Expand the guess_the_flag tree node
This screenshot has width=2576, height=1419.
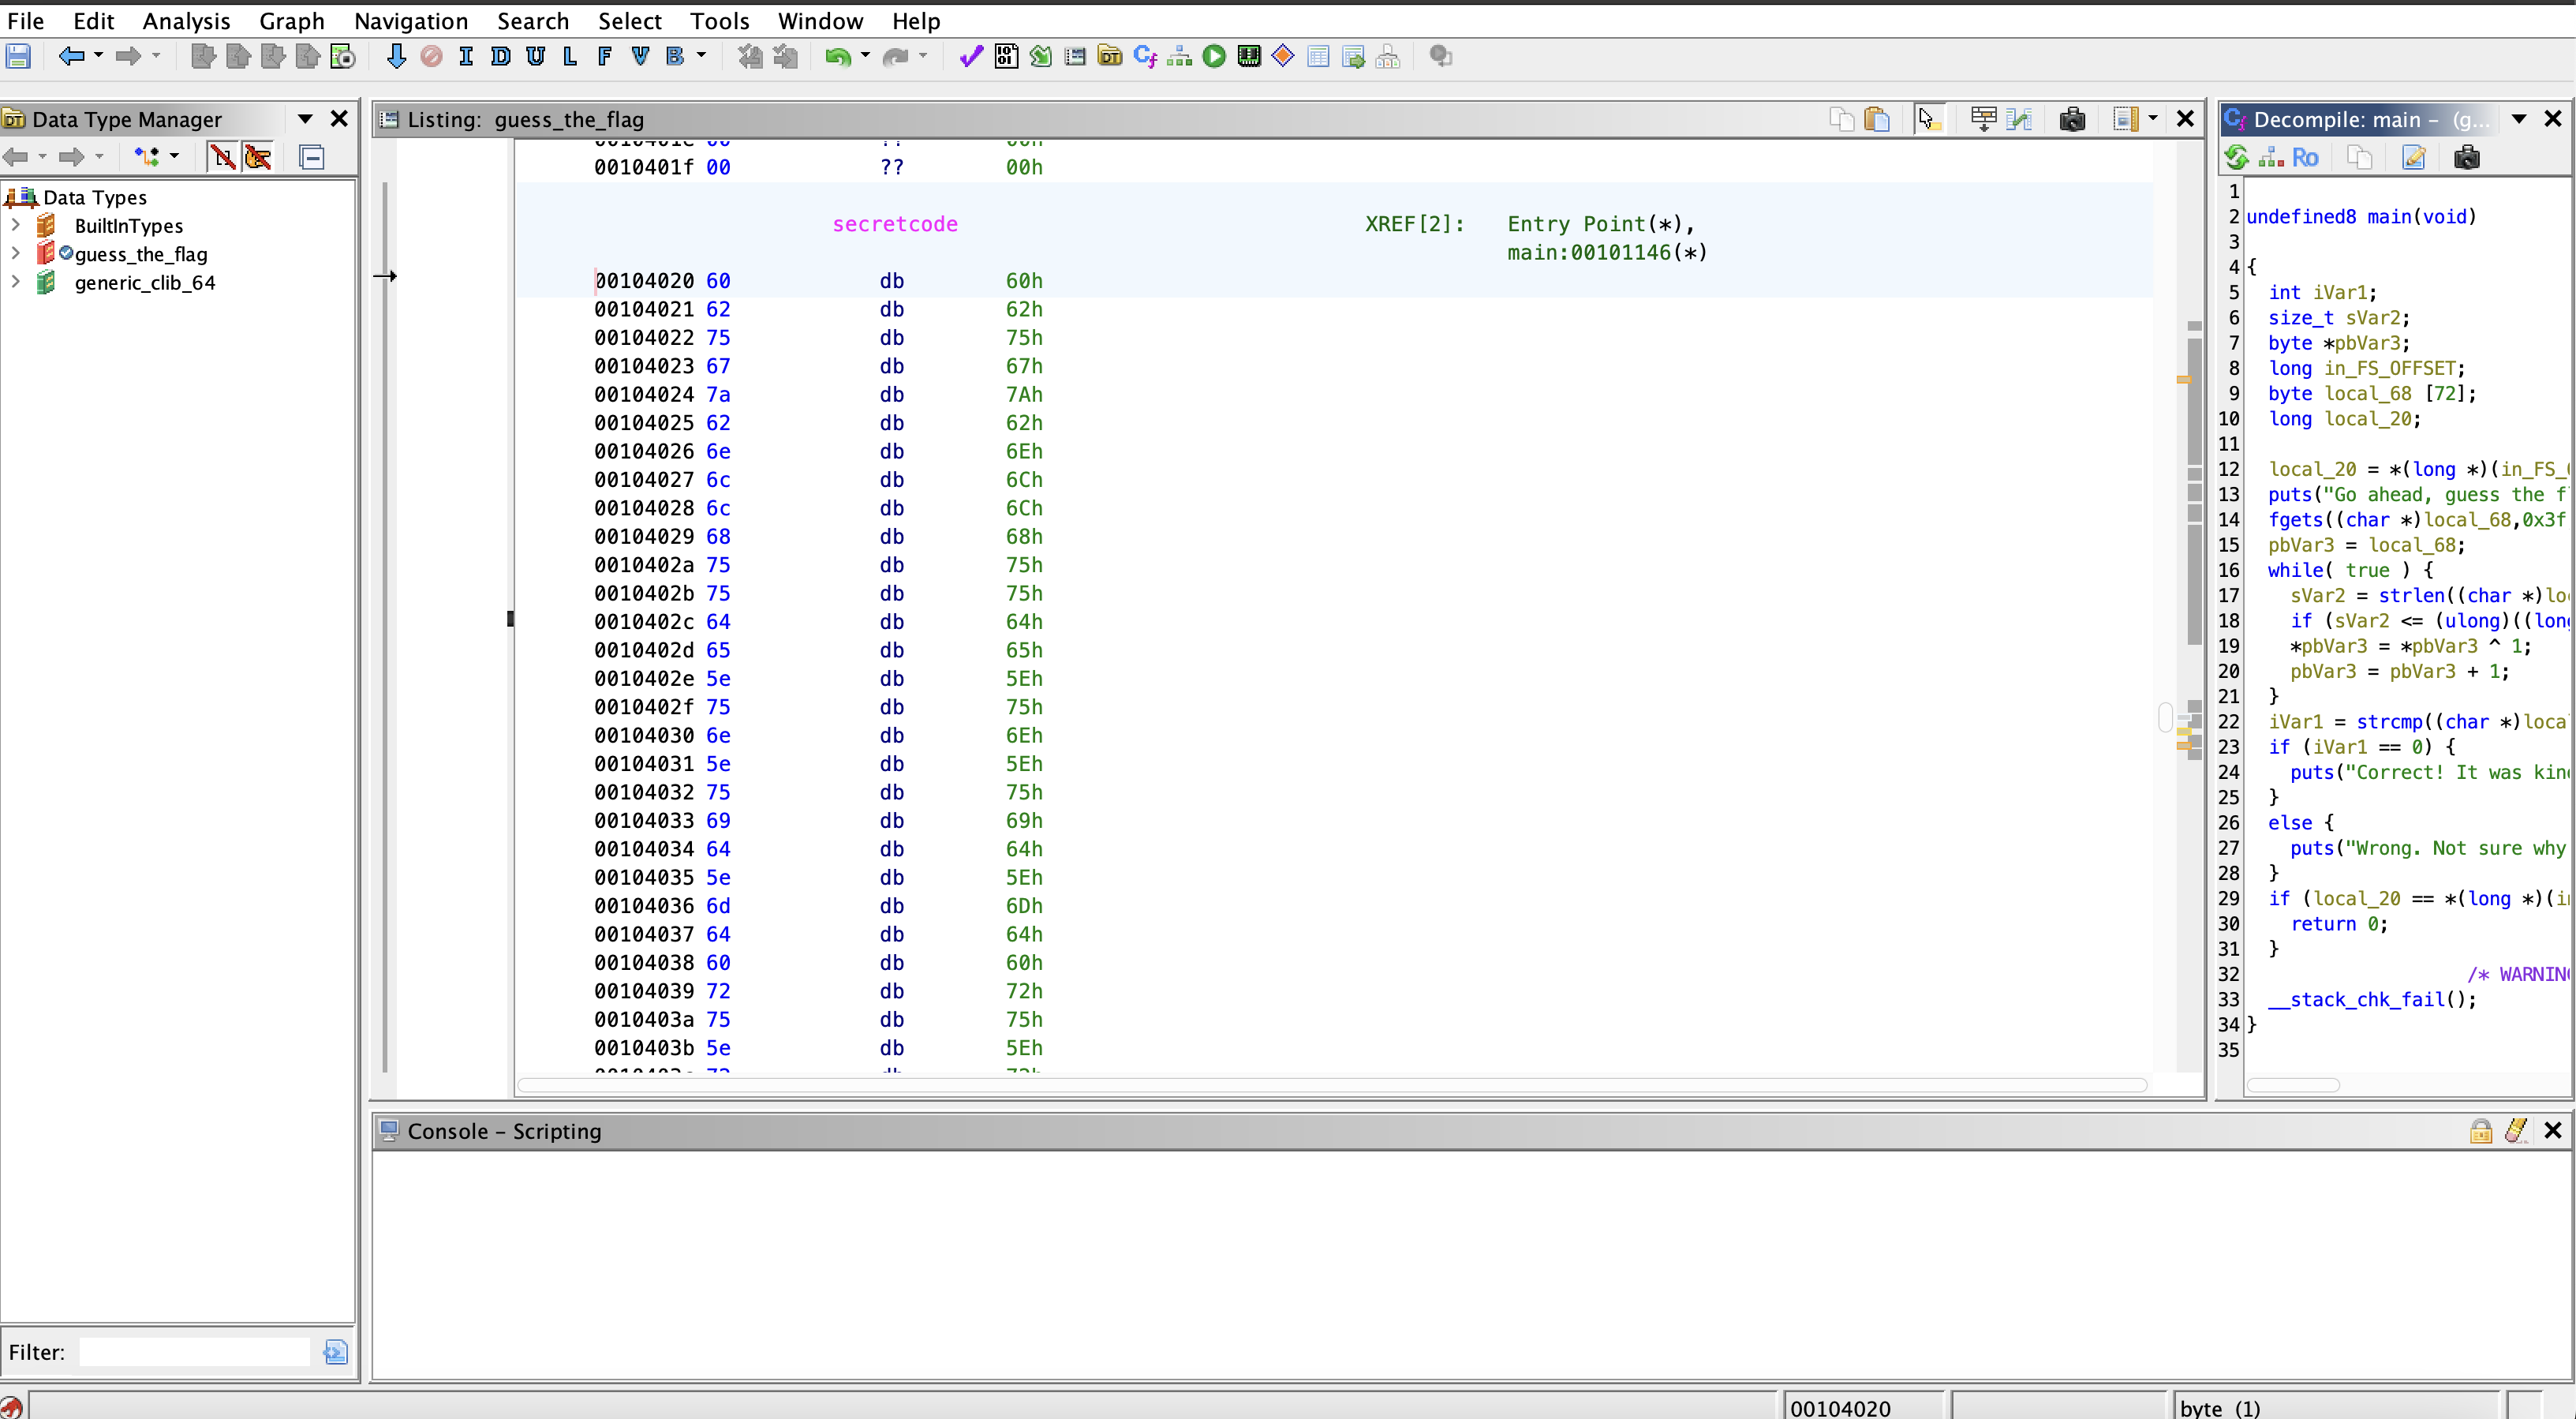(x=15, y=253)
